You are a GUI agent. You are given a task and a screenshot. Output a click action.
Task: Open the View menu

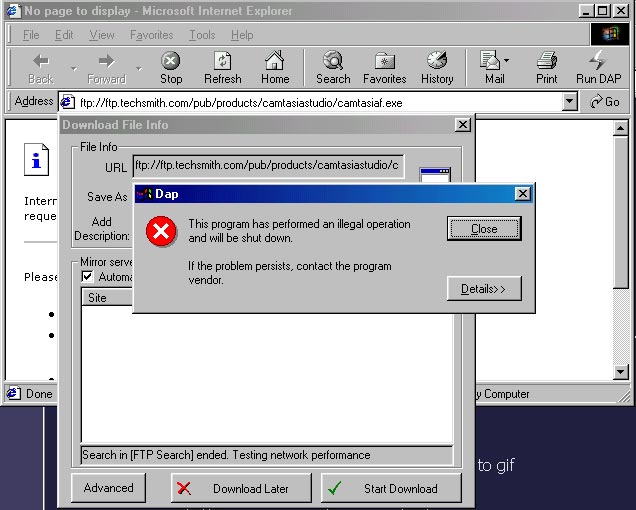pyautogui.click(x=102, y=35)
